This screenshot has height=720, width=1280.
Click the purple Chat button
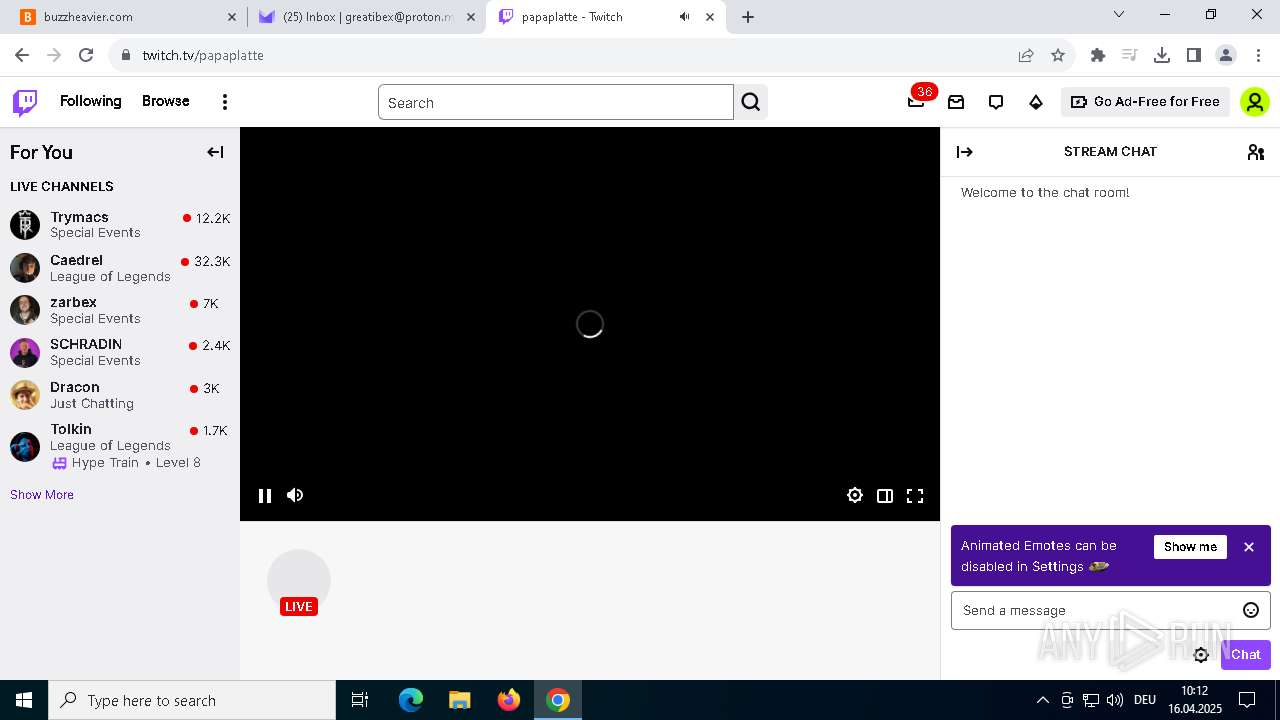[x=1246, y=655]
